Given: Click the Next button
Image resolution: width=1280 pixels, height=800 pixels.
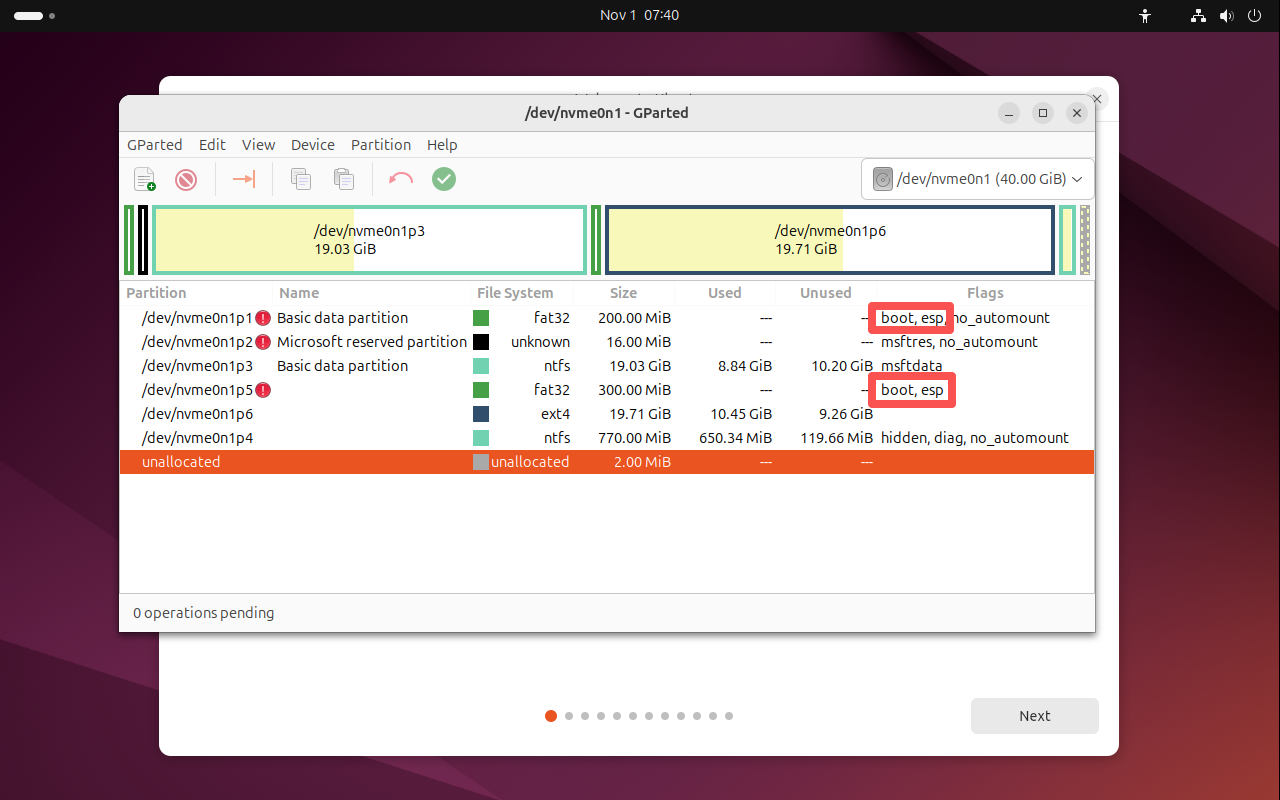Looking at the screenshot, I should pyautogui.click(x=1034, y=715).
